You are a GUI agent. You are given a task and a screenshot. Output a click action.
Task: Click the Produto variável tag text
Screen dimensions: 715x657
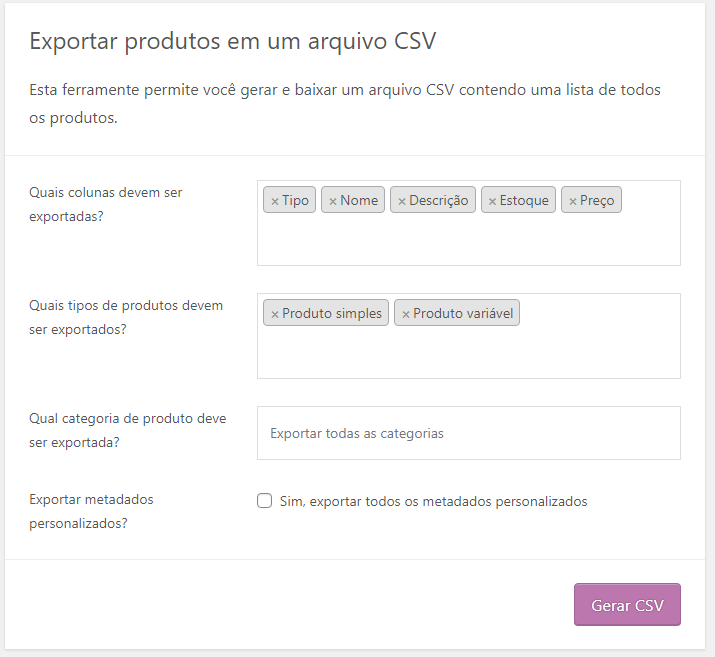click(x=463, y=314)
